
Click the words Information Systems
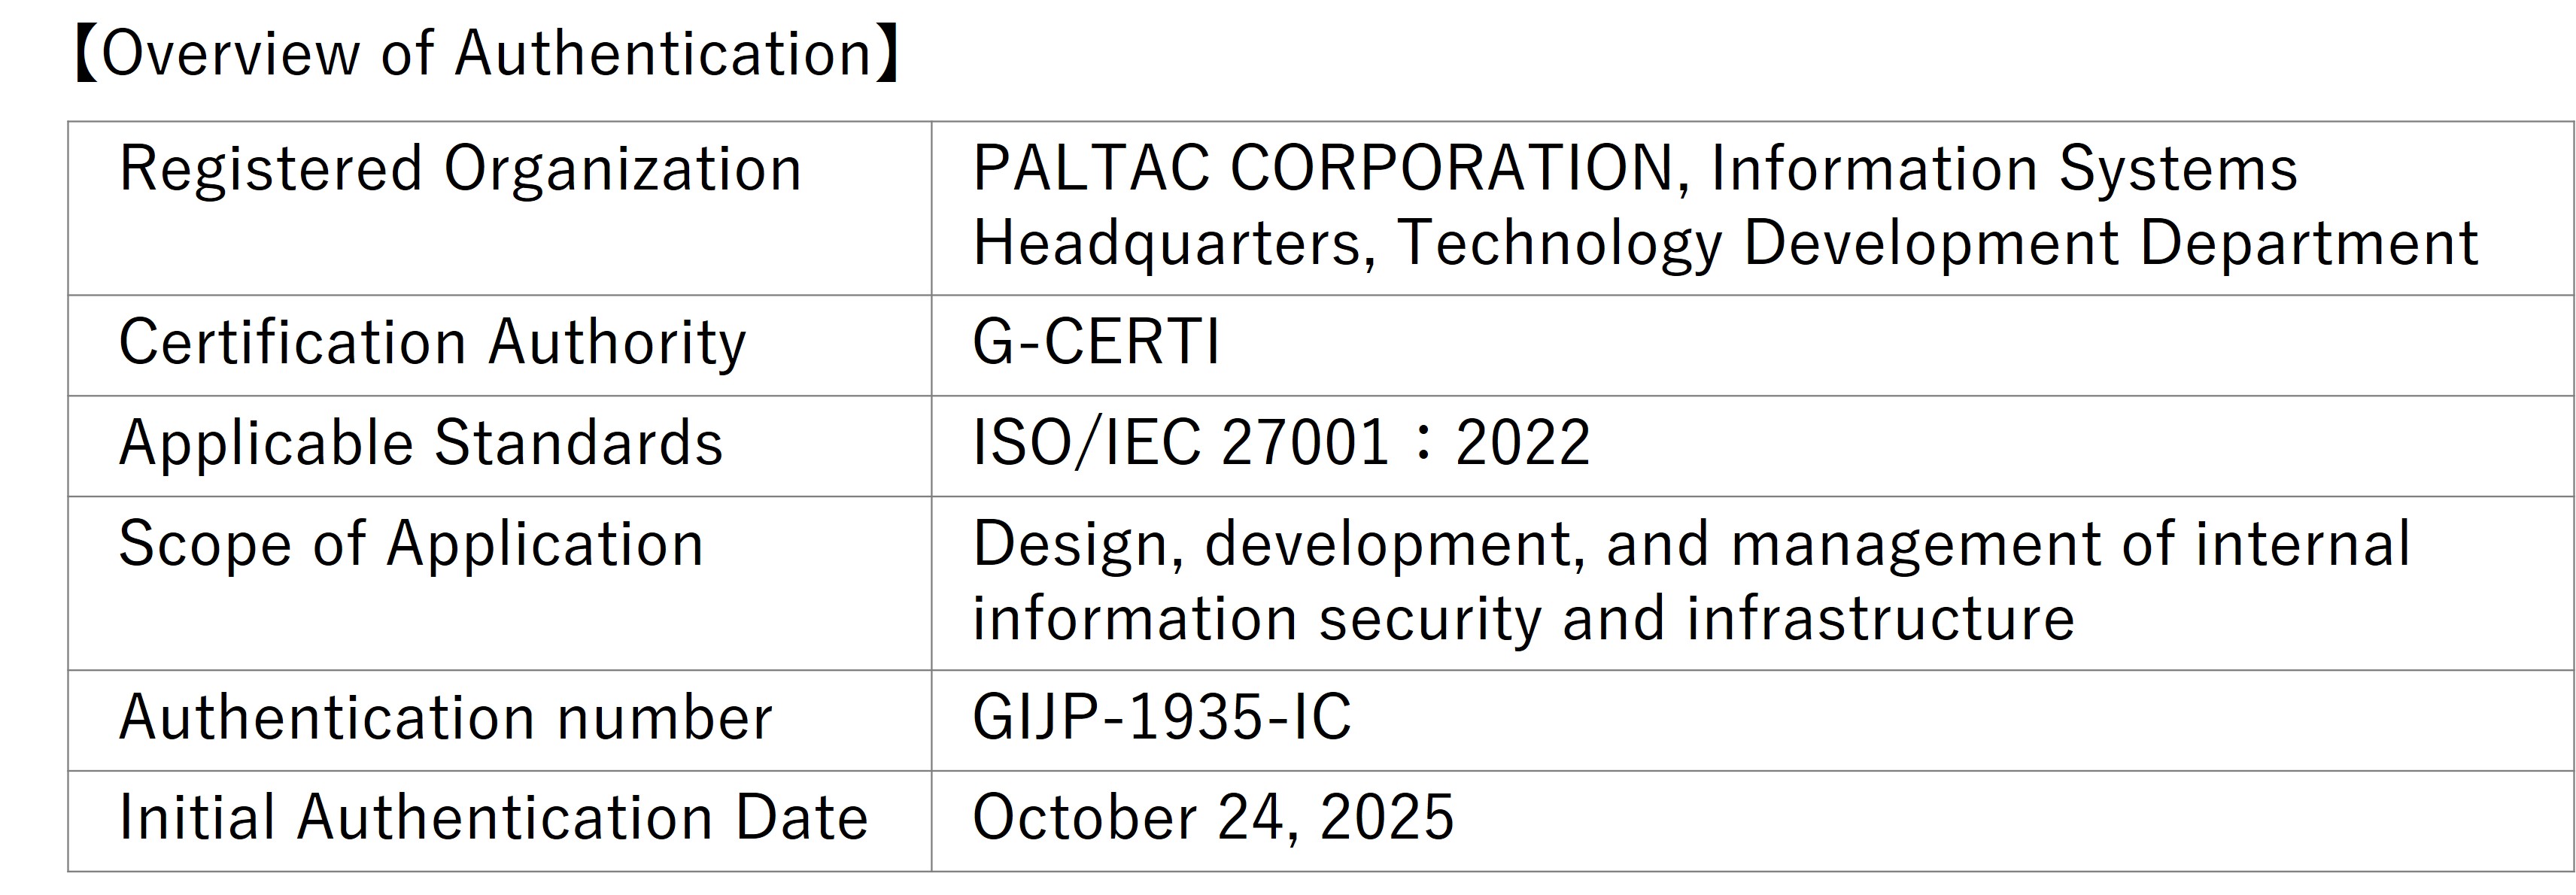(2004, 169)
